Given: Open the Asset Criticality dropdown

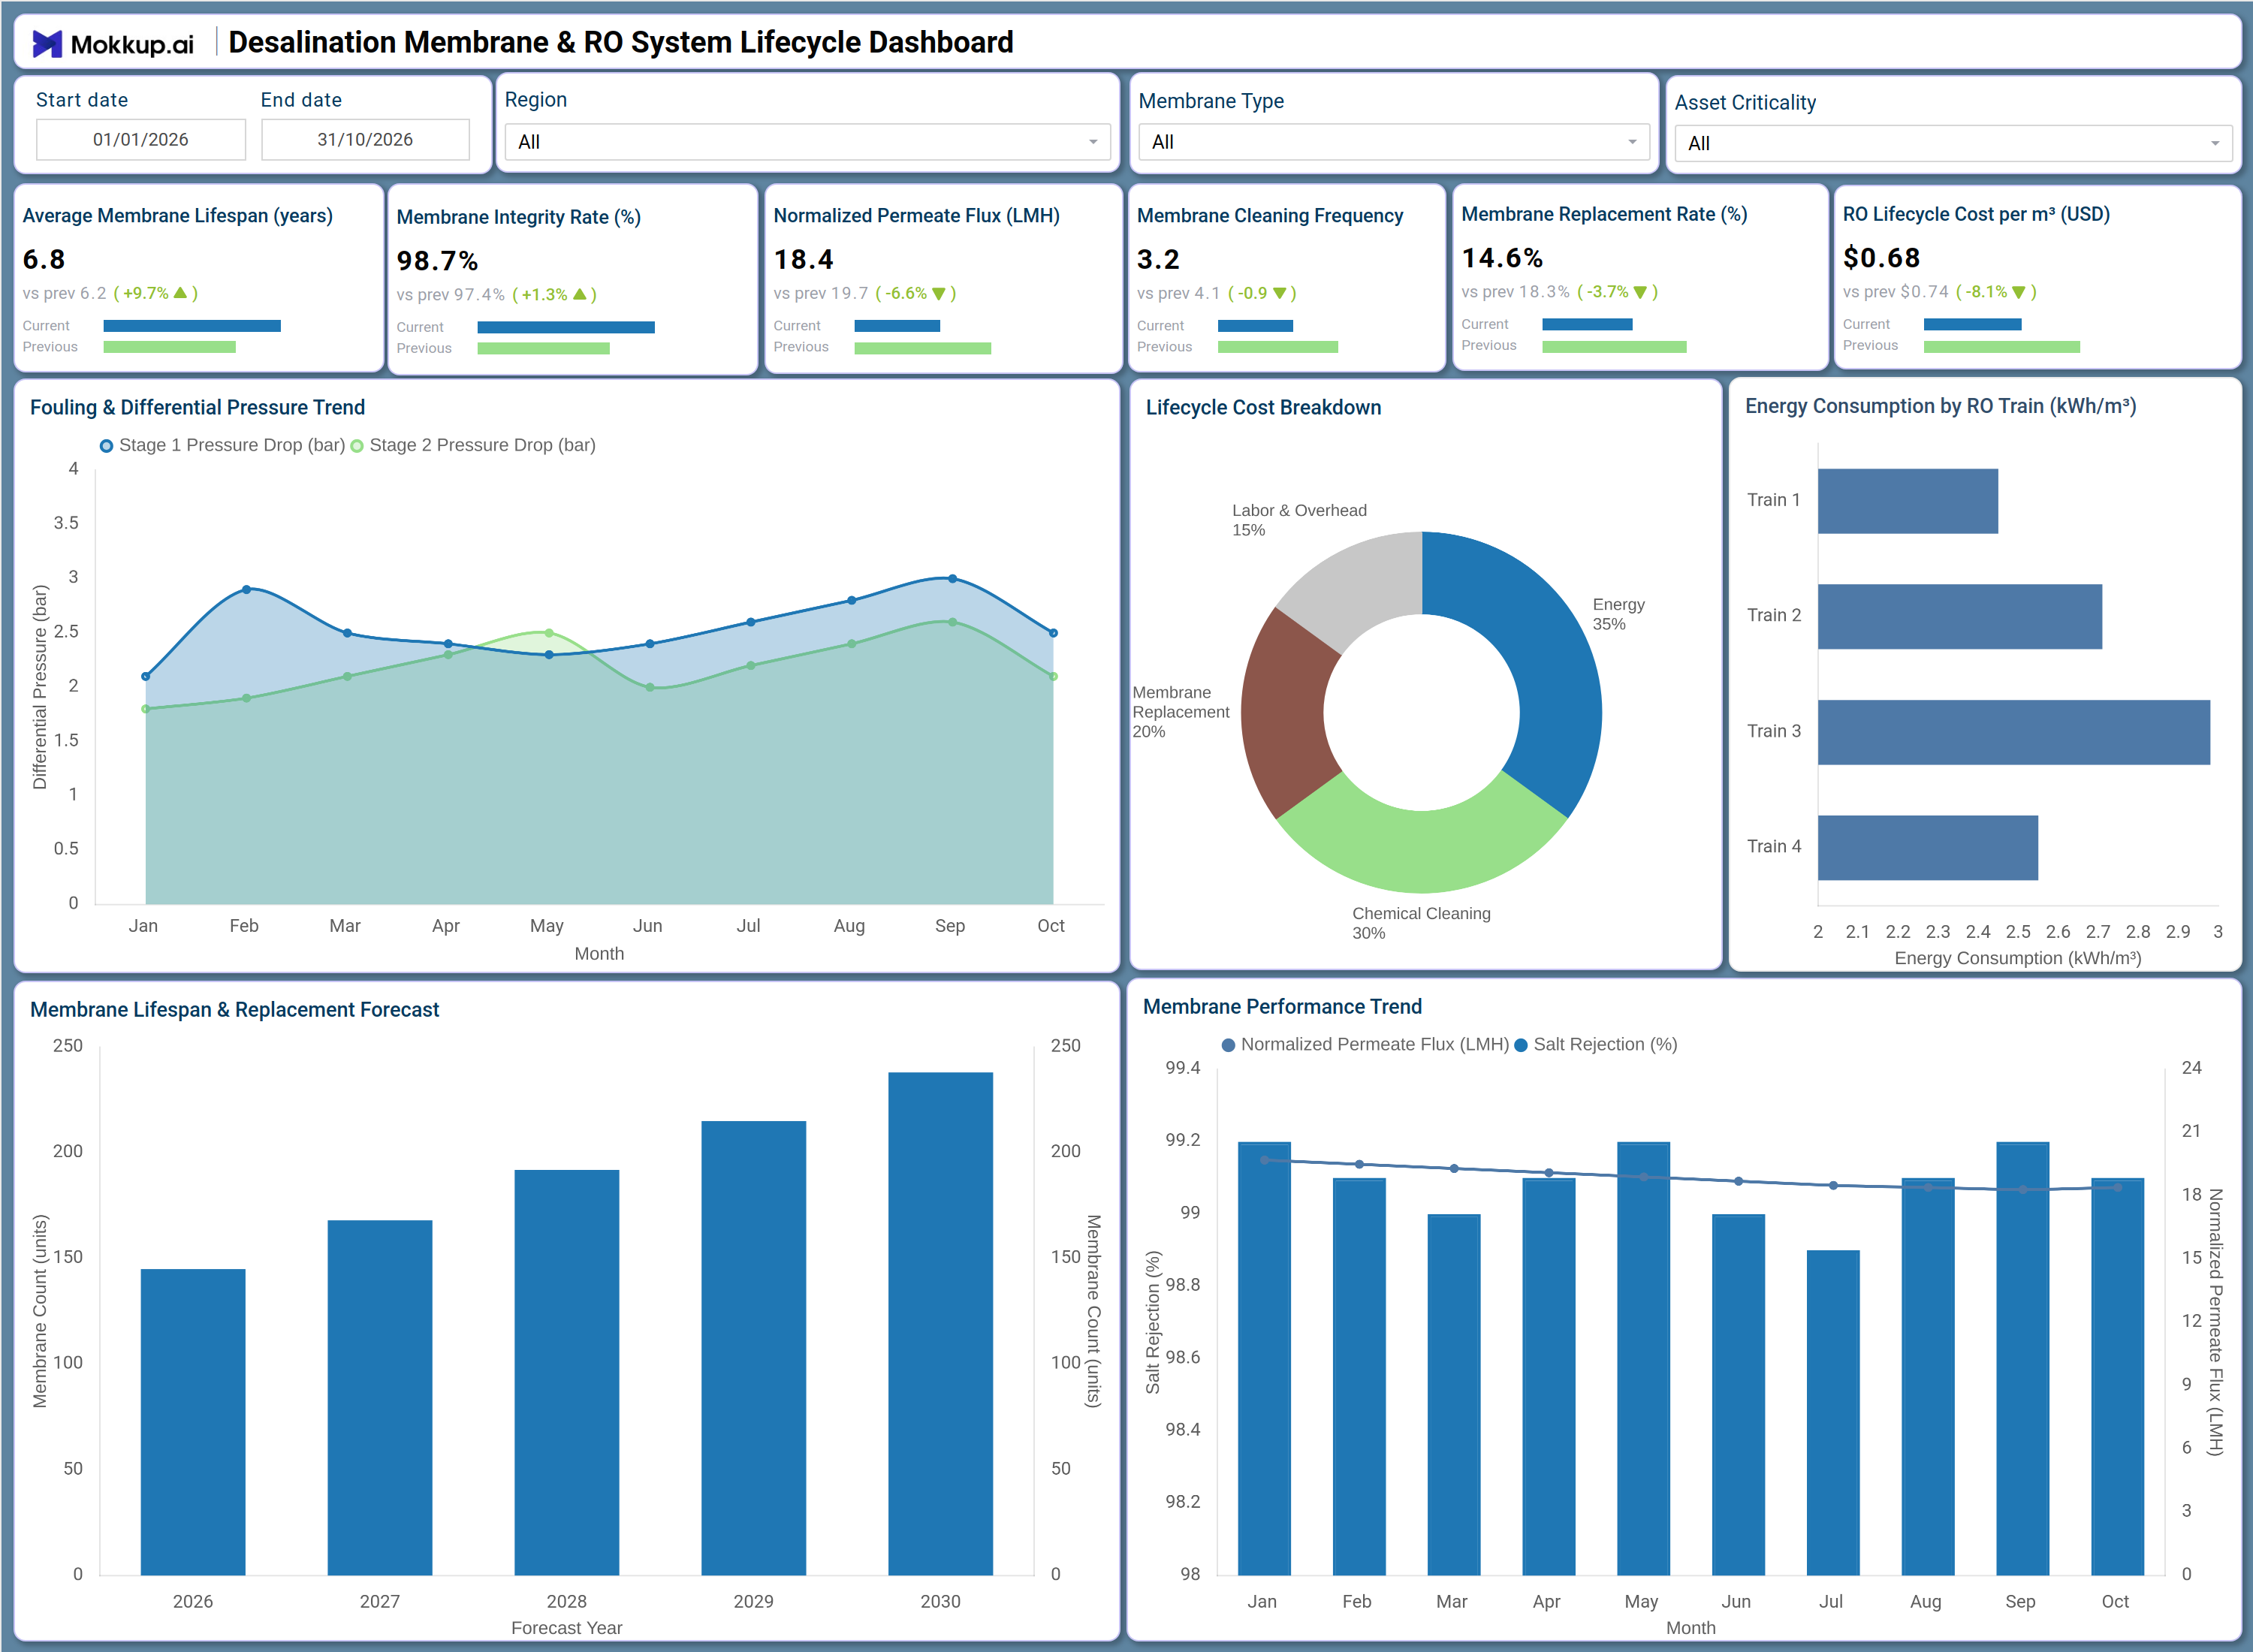Looking at the screenshot, I should click(1953, 143).
